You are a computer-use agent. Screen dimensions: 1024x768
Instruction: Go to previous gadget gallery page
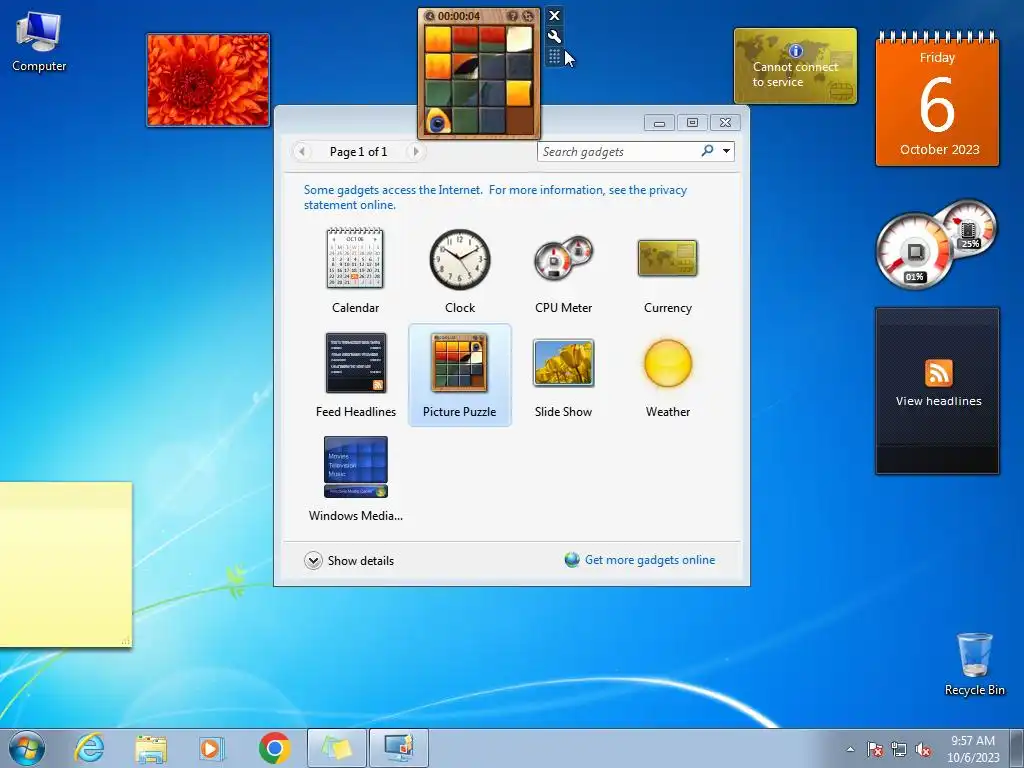click(x=302, y=152)
